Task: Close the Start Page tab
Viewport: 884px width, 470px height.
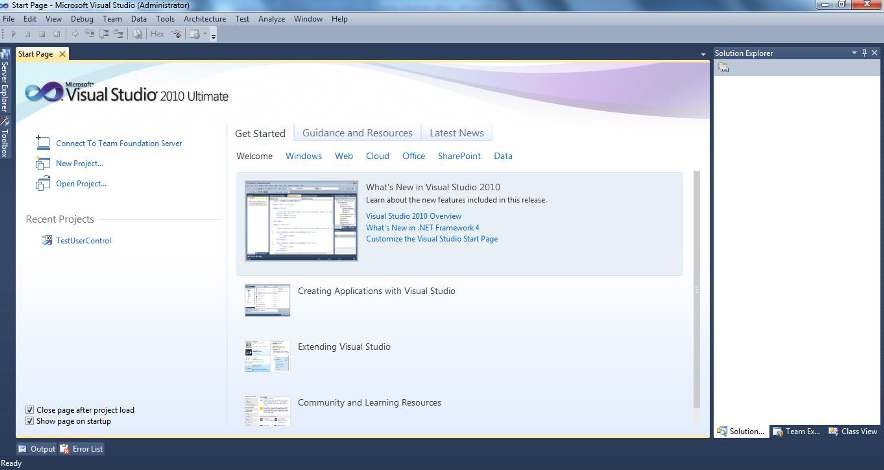Action: pos(62,54)
